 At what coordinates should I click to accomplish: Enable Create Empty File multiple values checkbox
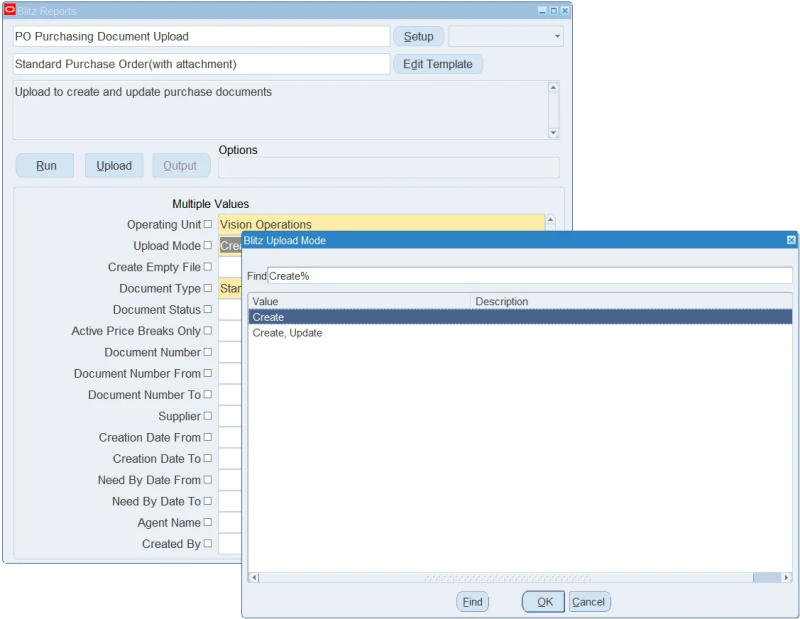coord(208,266)
